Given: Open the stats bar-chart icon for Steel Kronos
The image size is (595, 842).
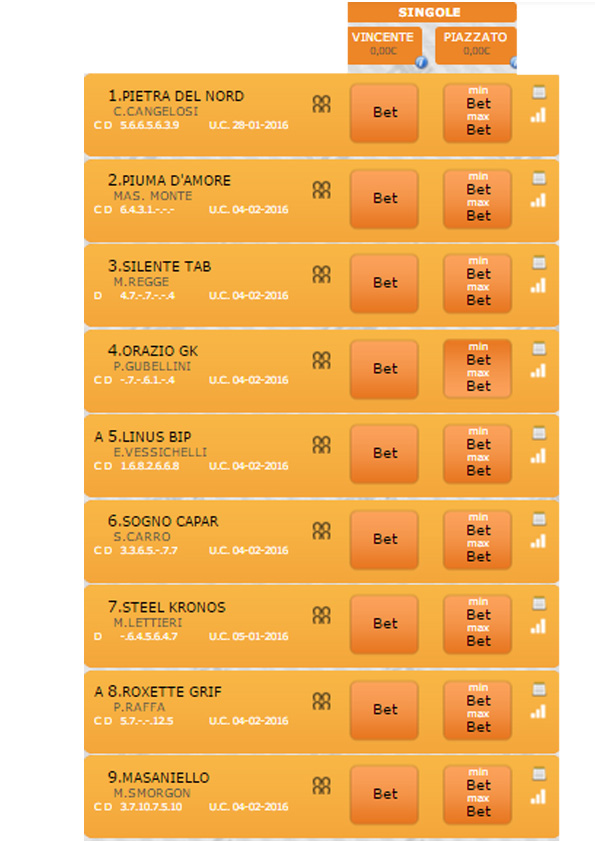Looking at the screenshot, I should click(538, 626).
